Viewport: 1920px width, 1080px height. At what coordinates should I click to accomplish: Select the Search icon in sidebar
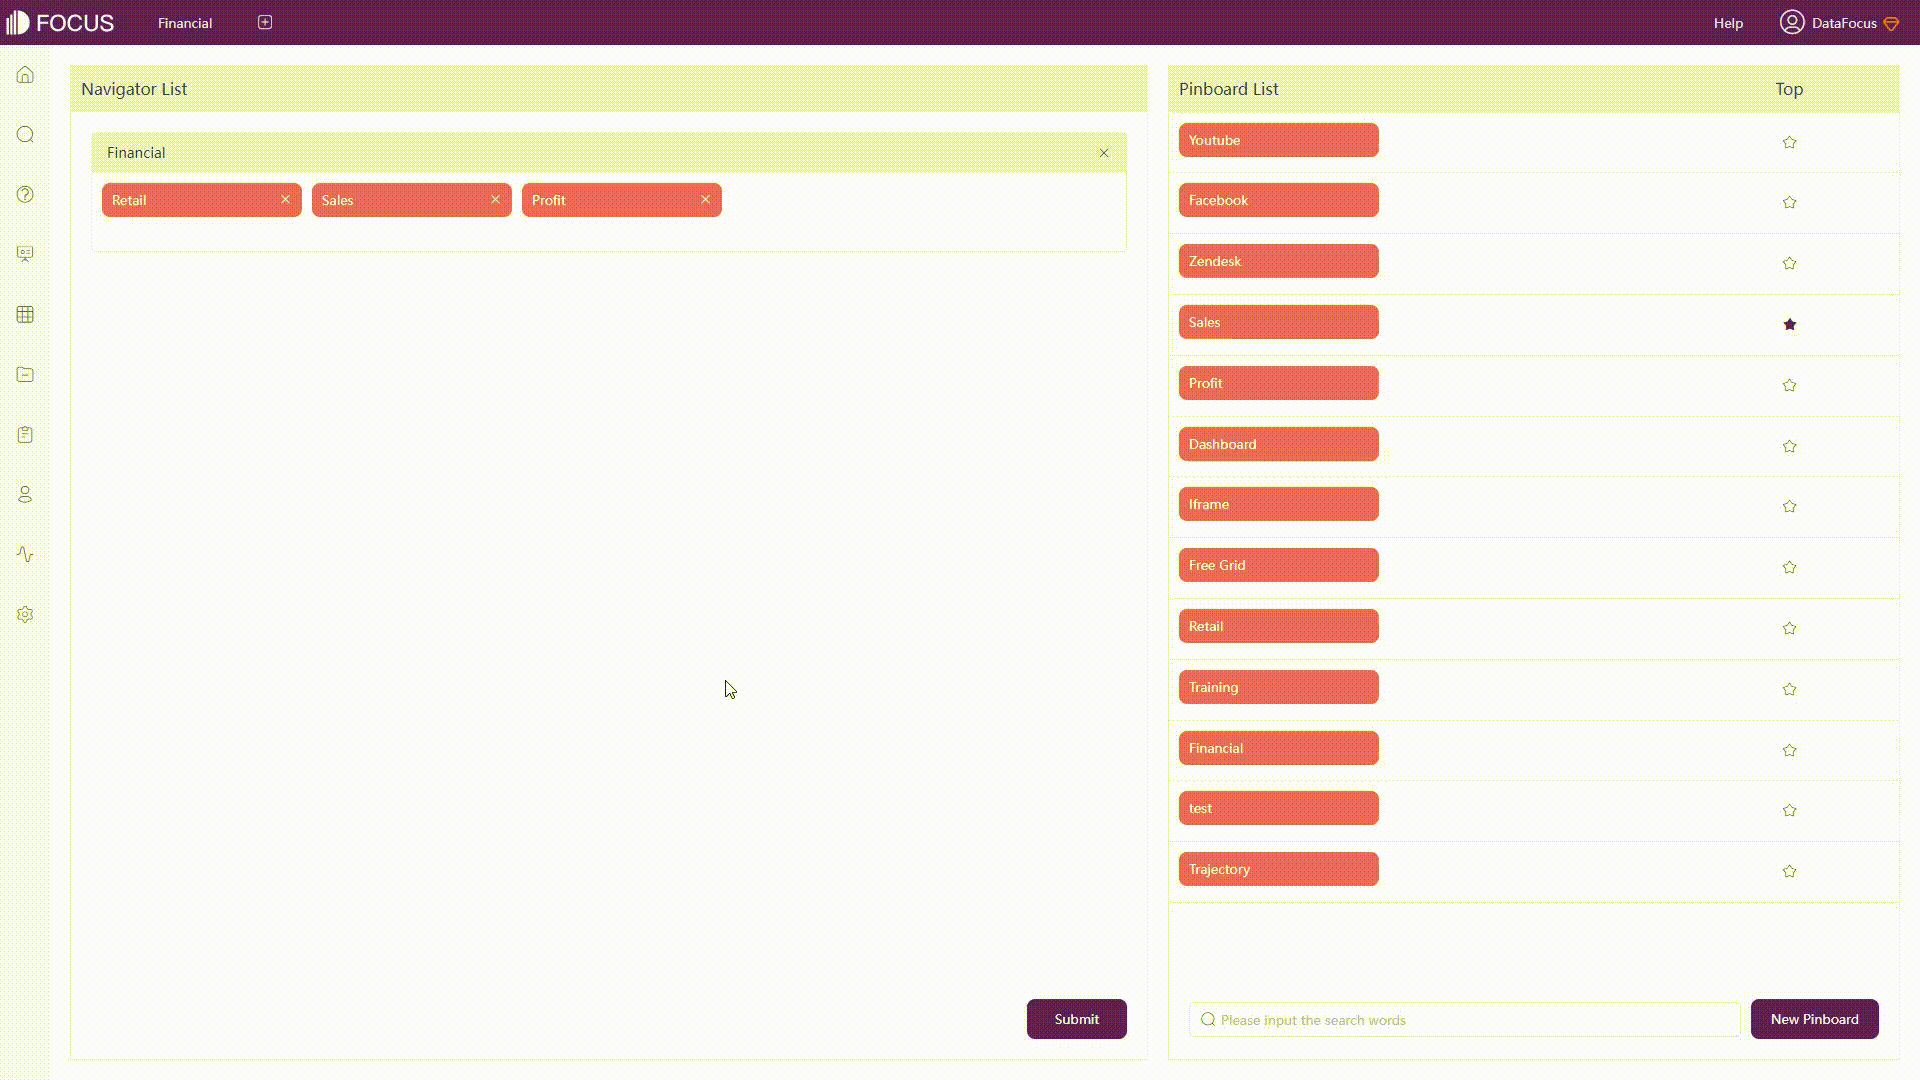(x=25, y=135)
